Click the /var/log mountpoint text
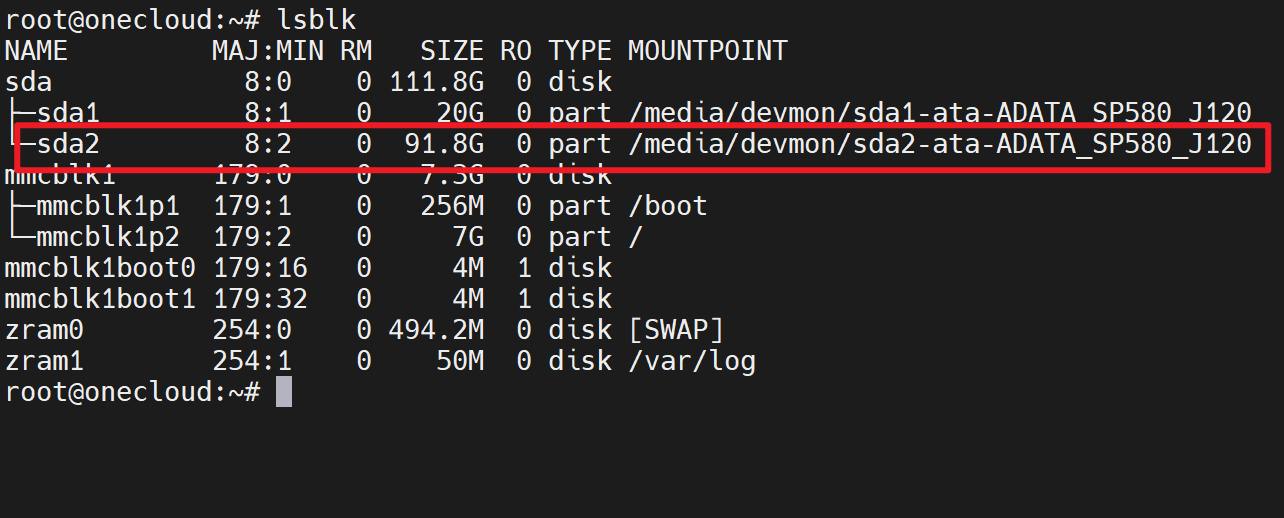Screen dimensions: 1284x518 click(691, 361)
